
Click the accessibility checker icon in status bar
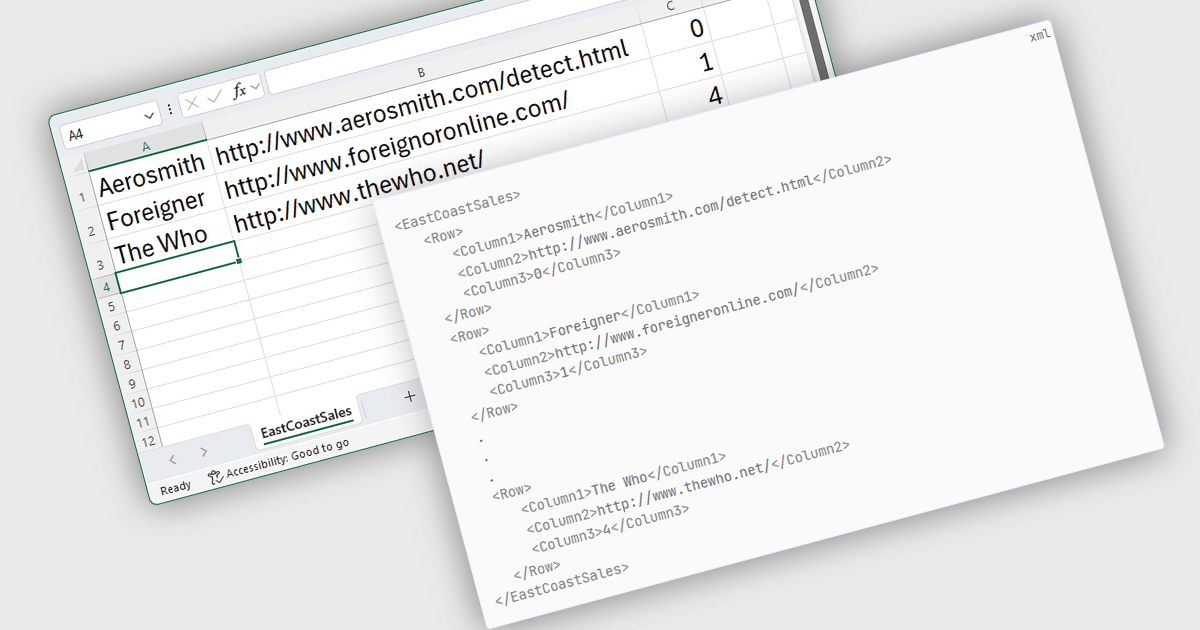[215, 478]
